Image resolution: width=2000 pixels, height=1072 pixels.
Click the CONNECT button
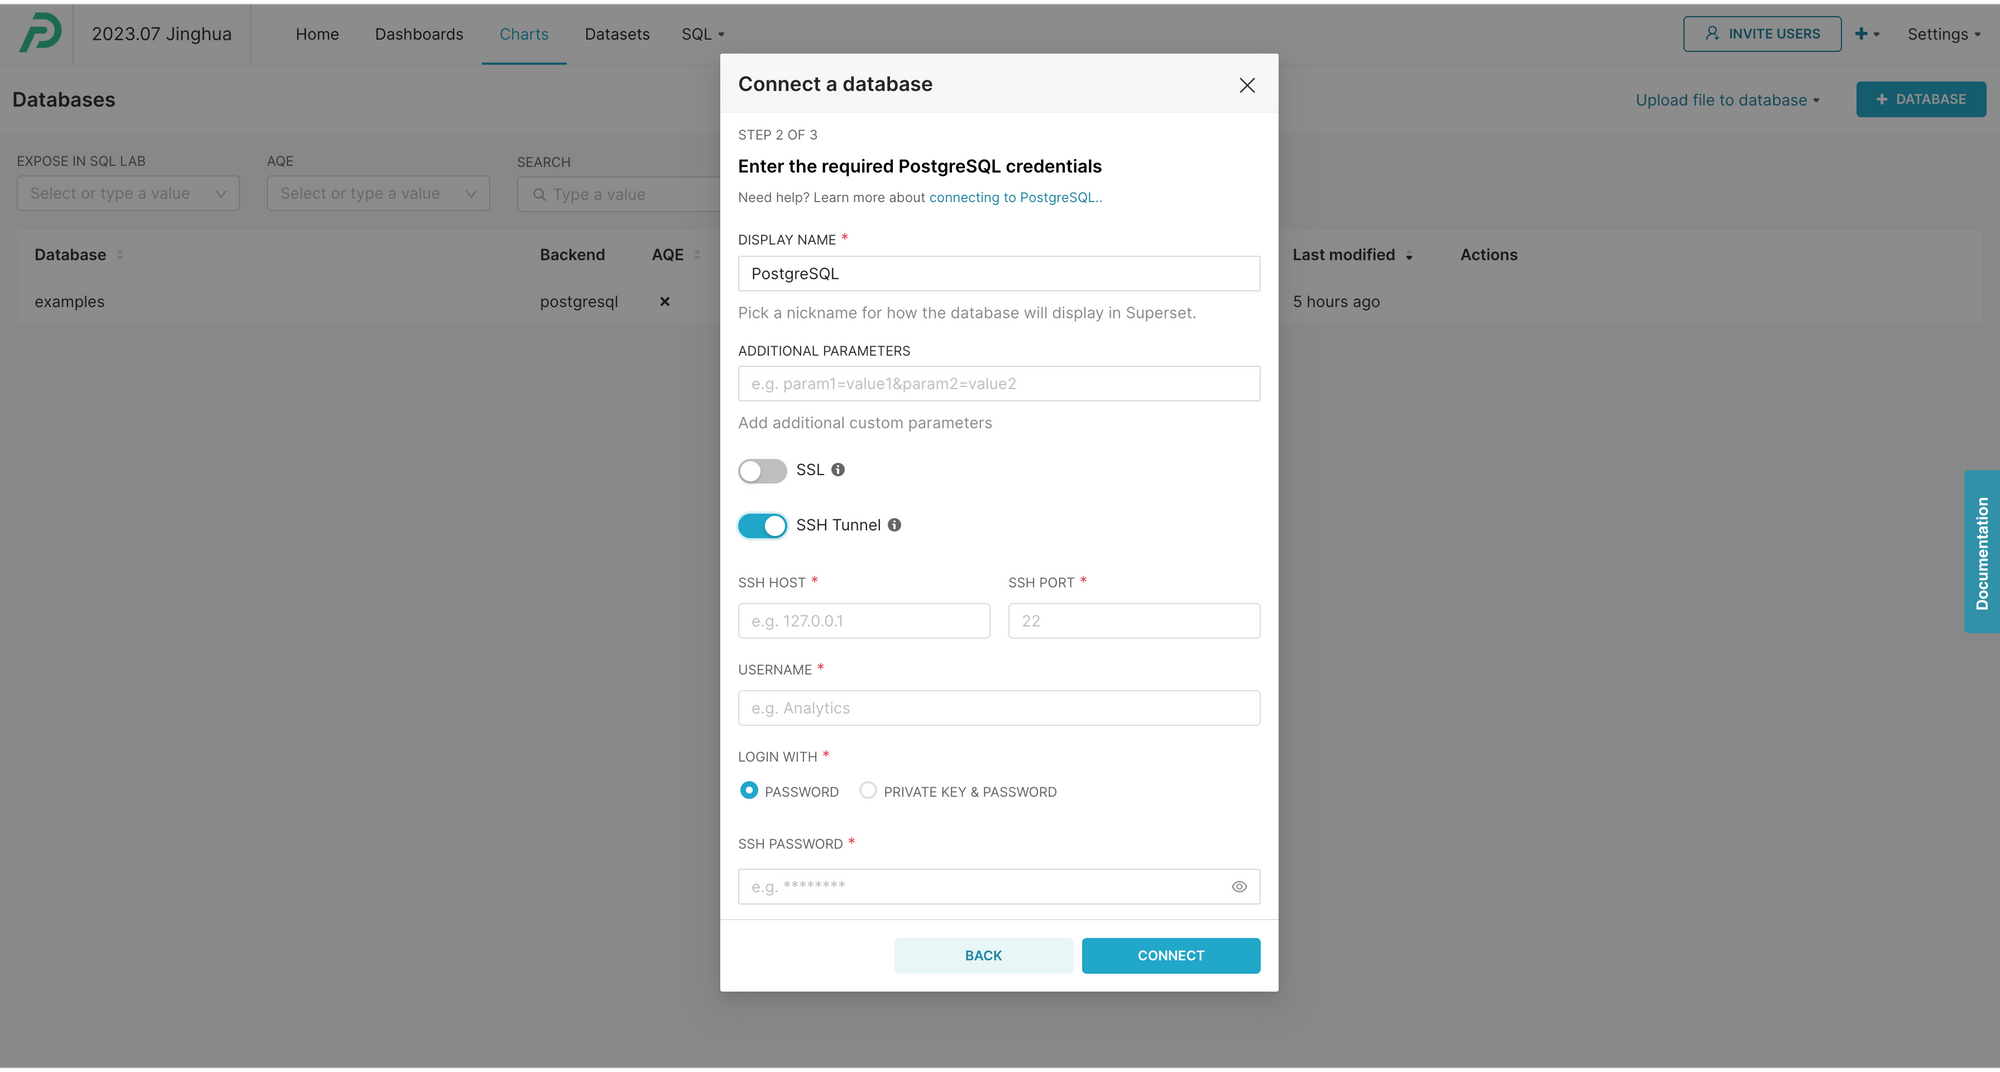[x=1170, y=955]
